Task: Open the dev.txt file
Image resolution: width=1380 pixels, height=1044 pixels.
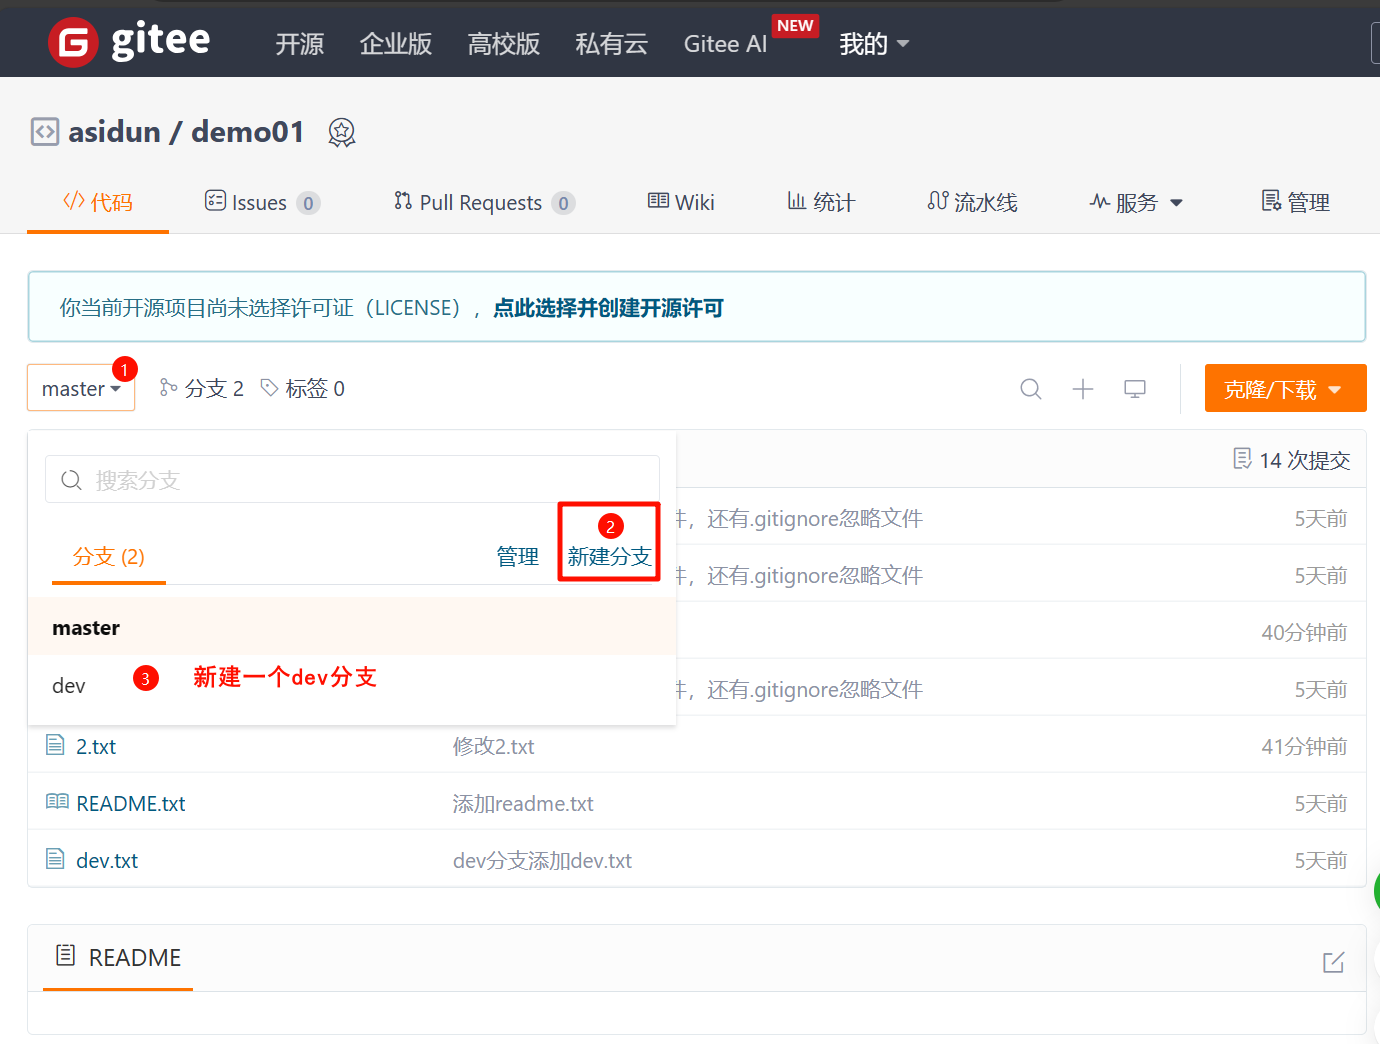Action: pyautogui.click(x=107, y=860)
